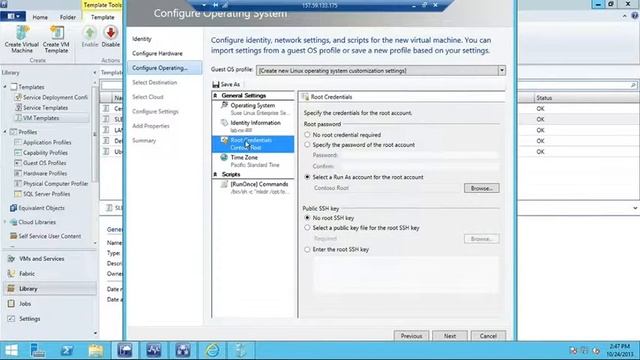Click the Save As disk icon

click(x=216, y=84)
